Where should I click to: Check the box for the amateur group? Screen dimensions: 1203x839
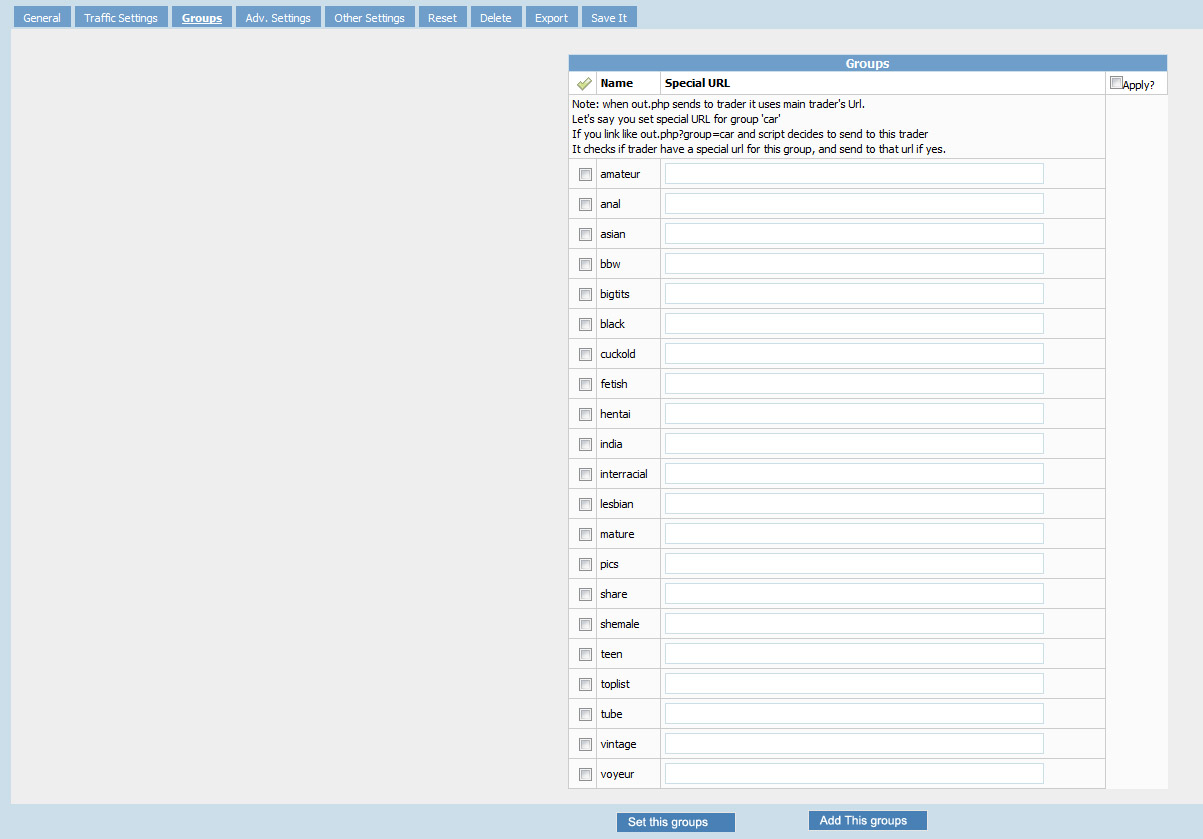(x=586, y=175)
